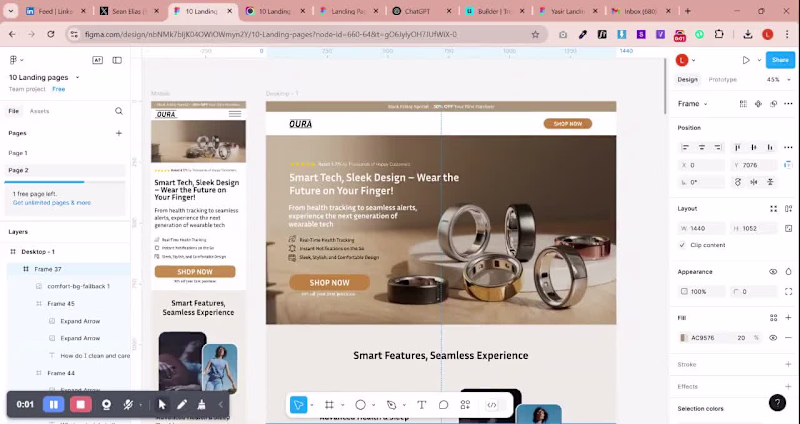The height and width of the screenshot is (424, 800).
Task: Open shape tool options dropdown arrow
Action: tap(373, 405)
